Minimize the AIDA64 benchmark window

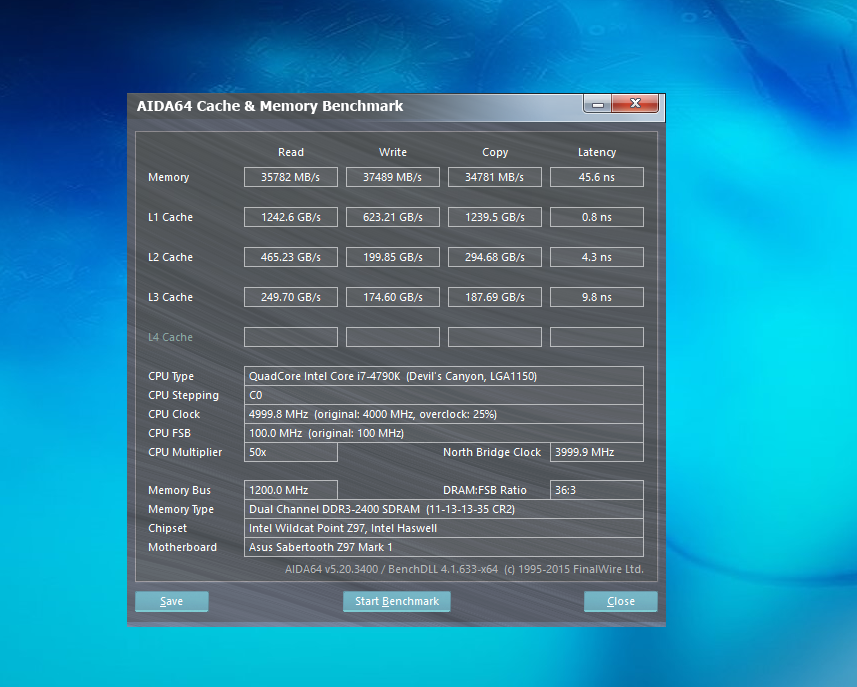click(598, 104)
